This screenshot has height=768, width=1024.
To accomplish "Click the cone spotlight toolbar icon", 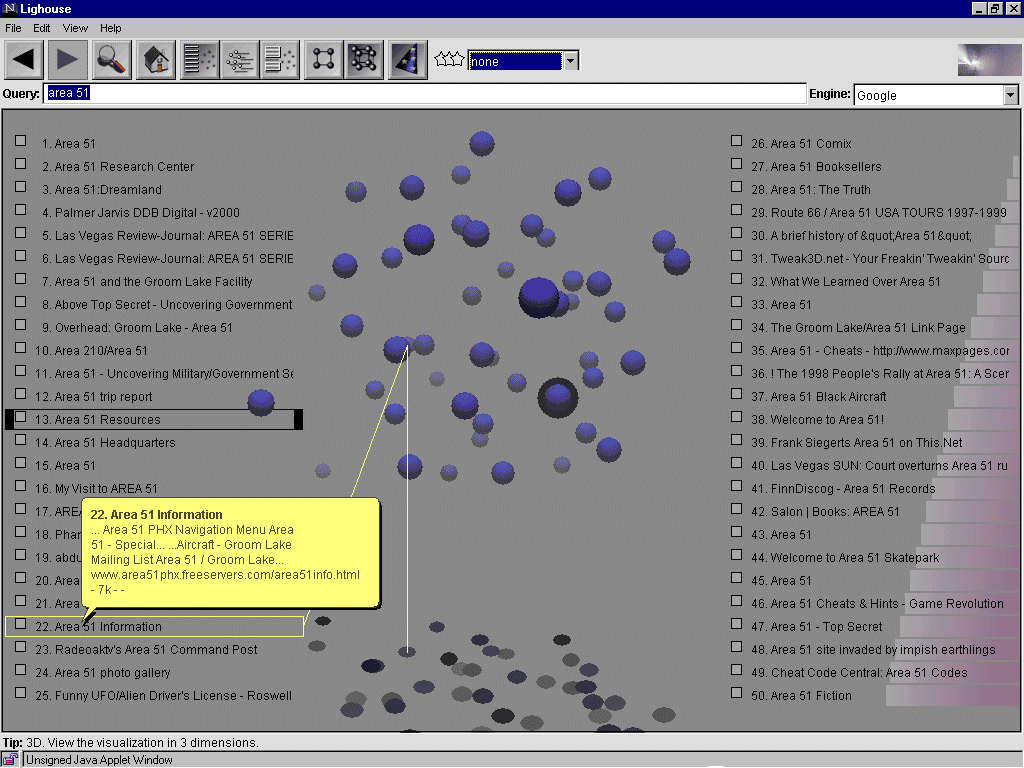I will tap(408, 60).
